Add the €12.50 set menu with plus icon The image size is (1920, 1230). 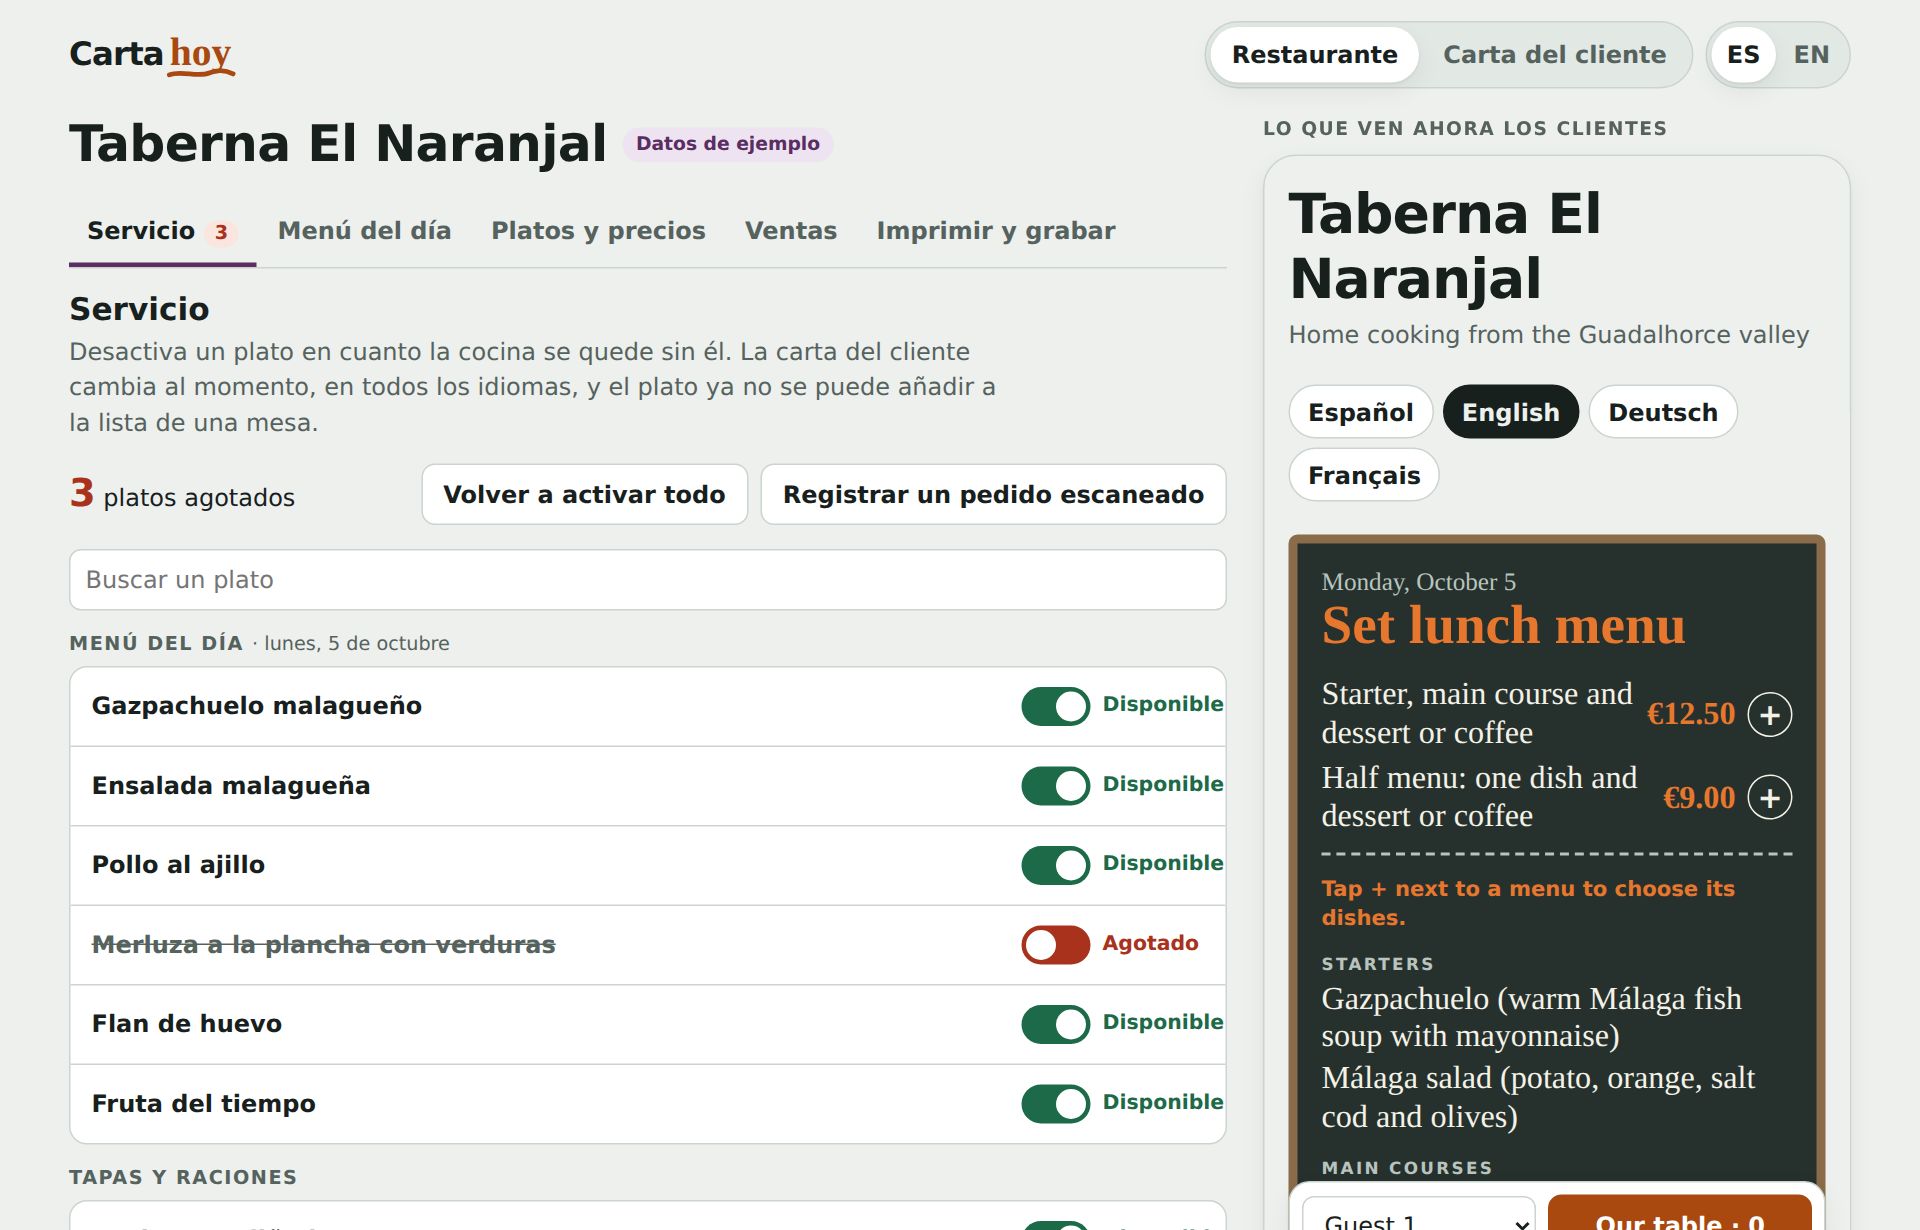[x=1769, y=715]
